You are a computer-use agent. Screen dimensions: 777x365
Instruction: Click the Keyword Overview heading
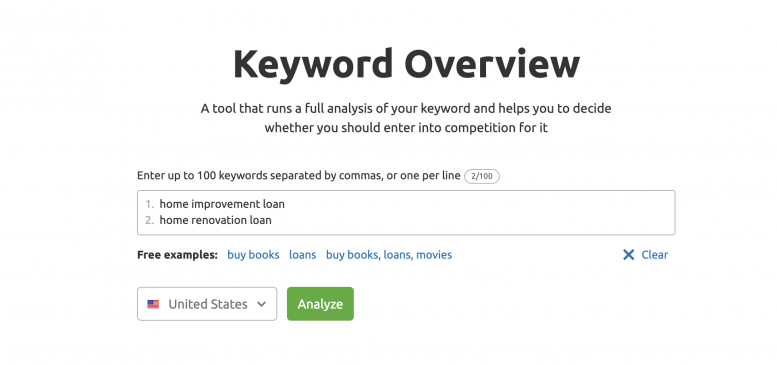[406, 64]
